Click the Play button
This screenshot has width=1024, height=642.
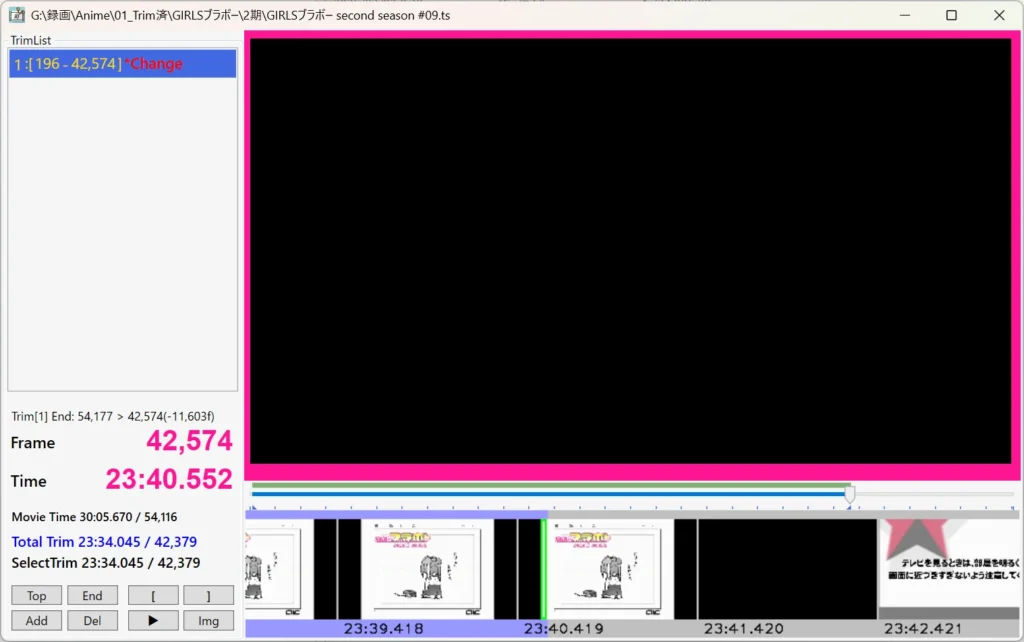tap(153, 620)
